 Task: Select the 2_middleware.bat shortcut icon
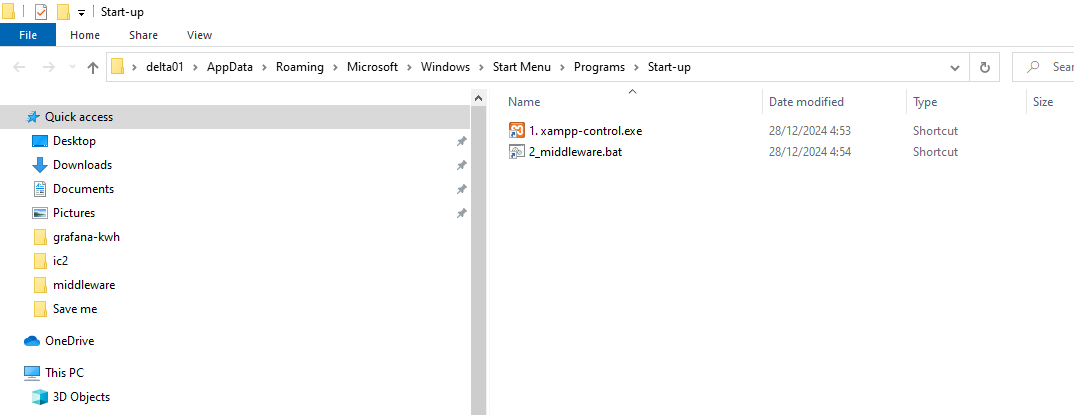pos(517,152)
